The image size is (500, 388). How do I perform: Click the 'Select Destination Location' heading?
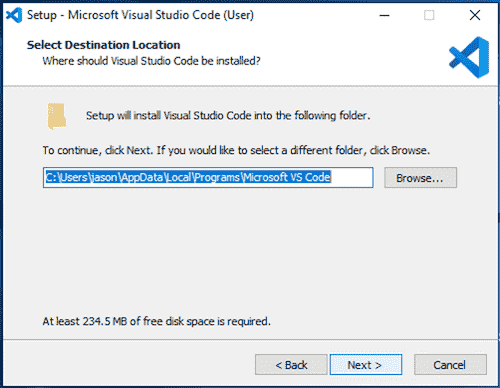pos(104,45)
